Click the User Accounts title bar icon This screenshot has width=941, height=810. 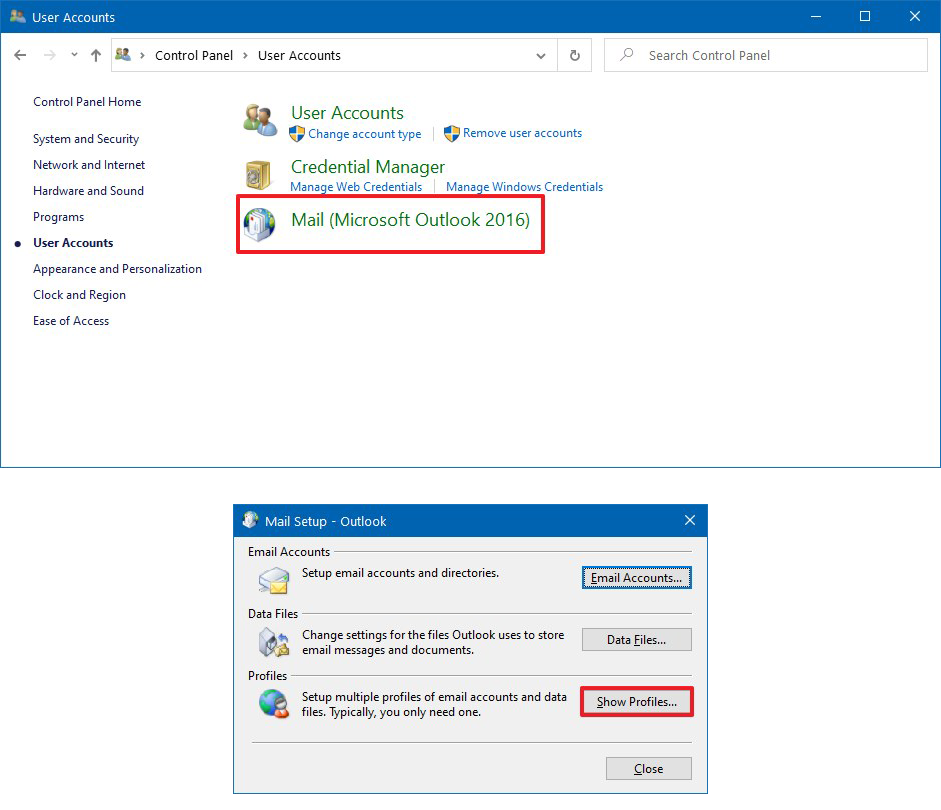[17, 16]
